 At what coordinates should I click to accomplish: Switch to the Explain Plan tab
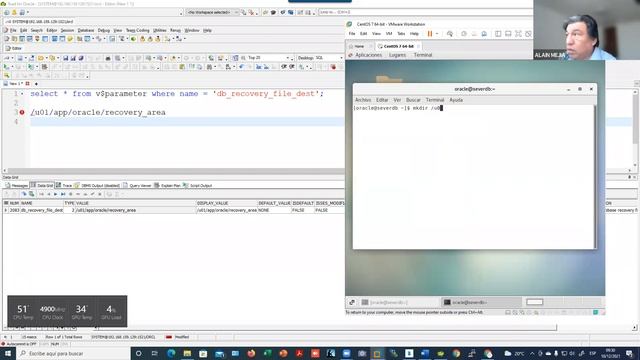point(167,186)
